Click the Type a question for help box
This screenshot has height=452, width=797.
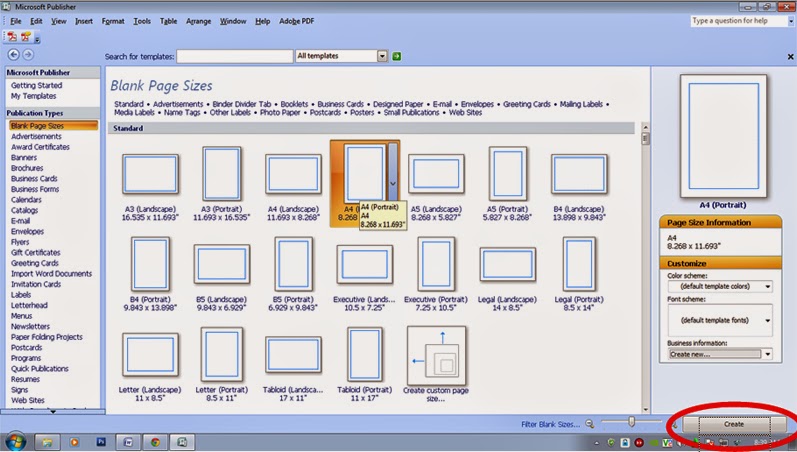tap(739, 21)
